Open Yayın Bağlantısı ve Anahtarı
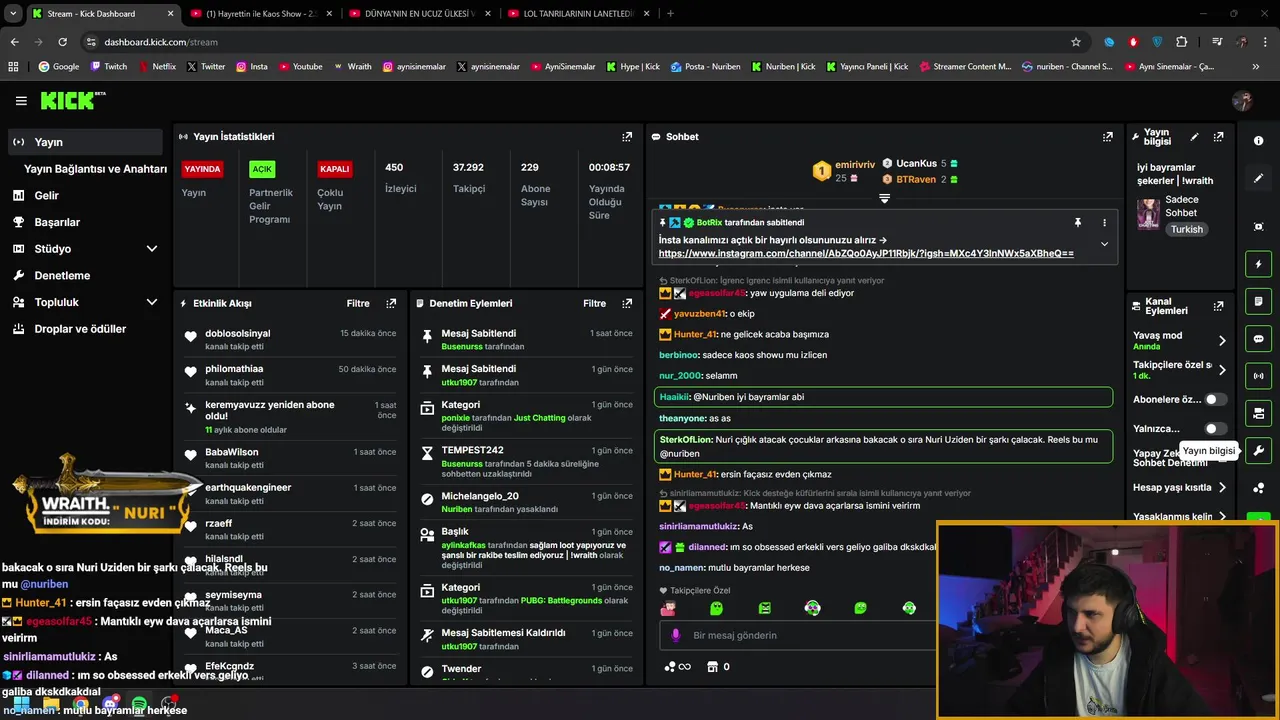The image size is (1280, 720). [95, 169]
